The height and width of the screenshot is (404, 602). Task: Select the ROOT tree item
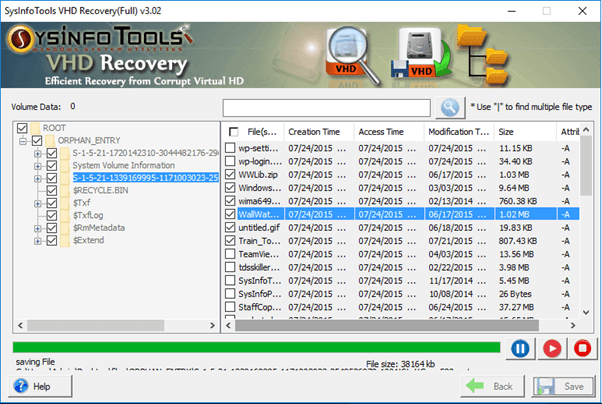coord(54,128)
